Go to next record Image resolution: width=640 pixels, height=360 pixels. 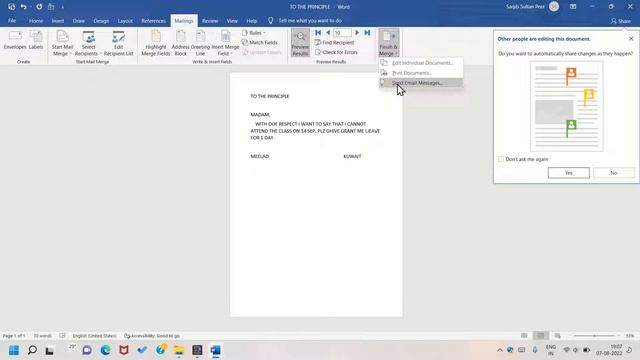pyautogui.click(x=357, y=33)
